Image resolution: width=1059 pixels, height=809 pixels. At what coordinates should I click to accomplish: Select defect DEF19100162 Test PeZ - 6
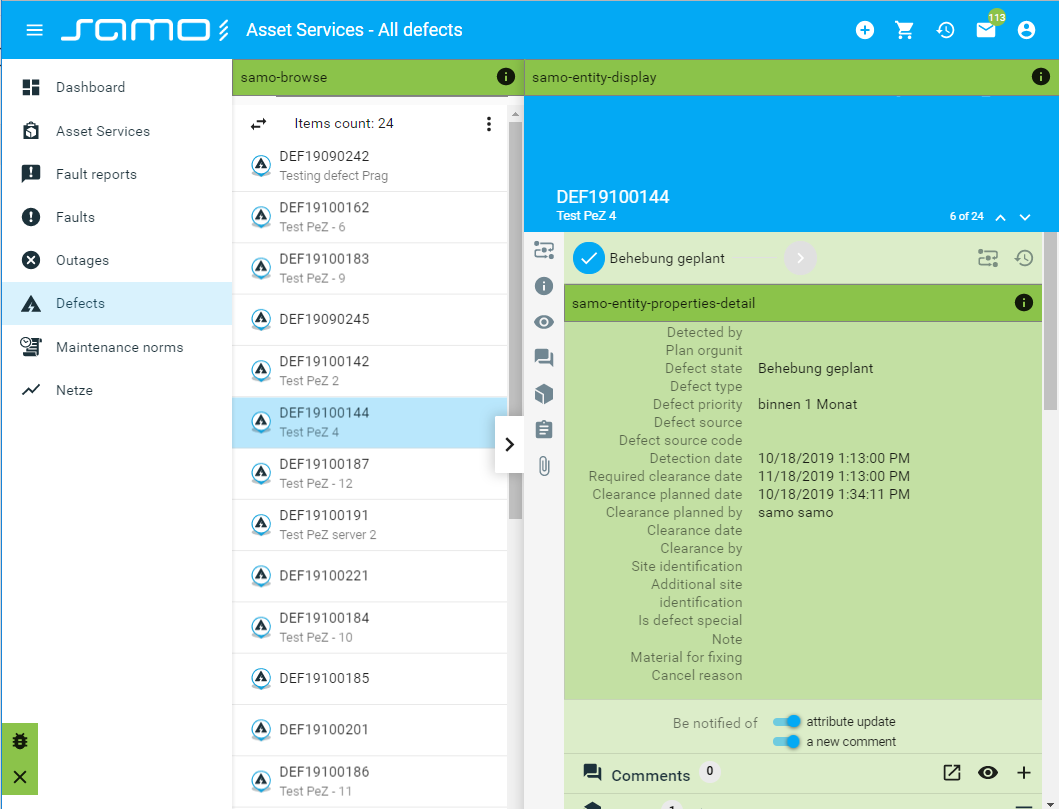(x=369, y=217)
